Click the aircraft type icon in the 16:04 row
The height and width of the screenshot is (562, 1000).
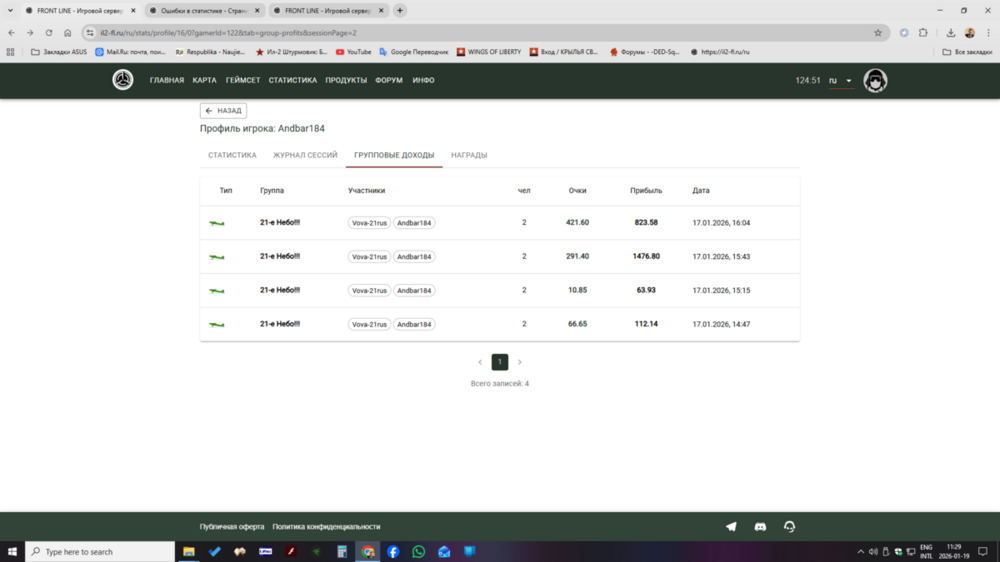217,223
